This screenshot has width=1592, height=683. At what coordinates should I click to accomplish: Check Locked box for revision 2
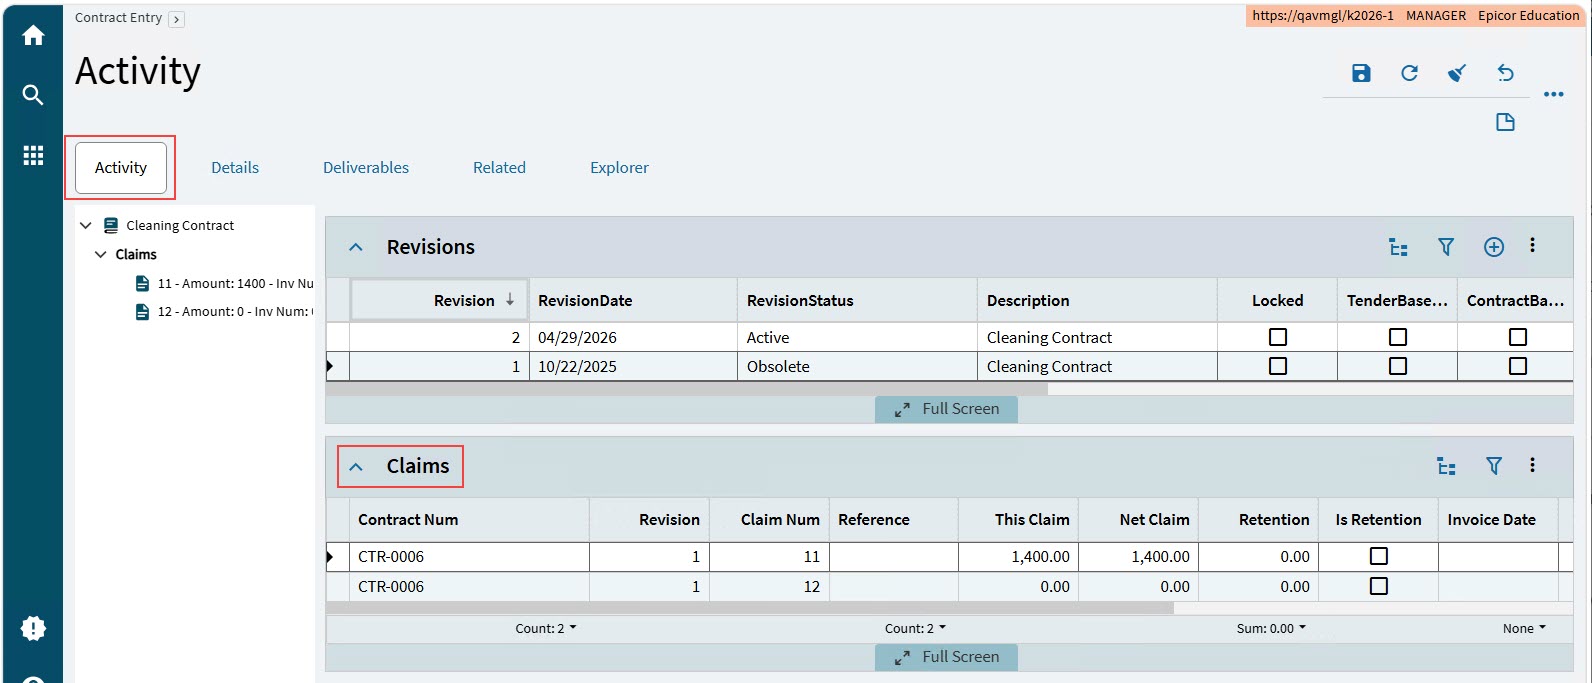1278,337
